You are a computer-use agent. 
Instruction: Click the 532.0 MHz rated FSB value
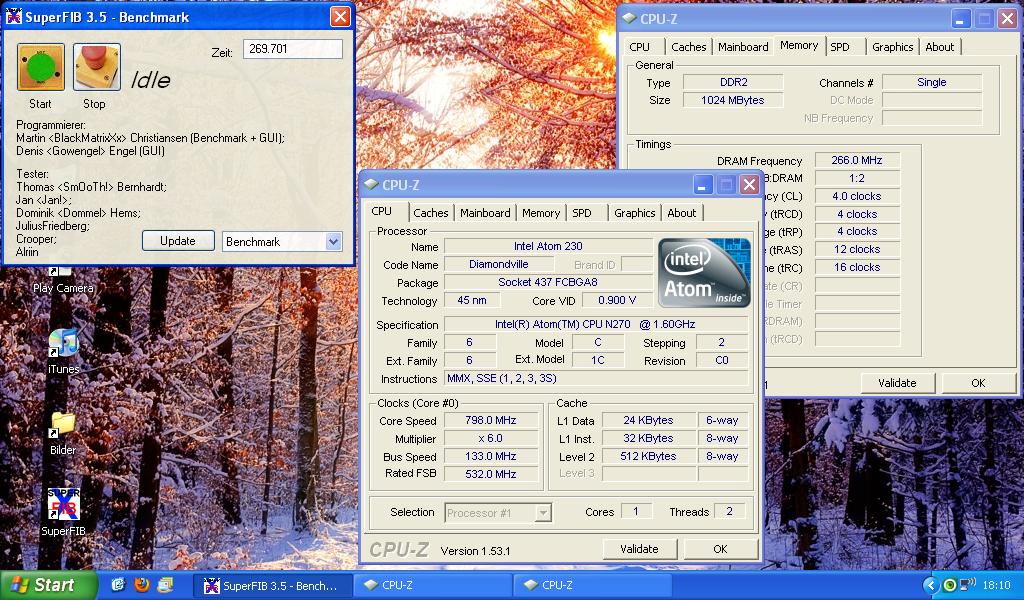click(490, 474)
